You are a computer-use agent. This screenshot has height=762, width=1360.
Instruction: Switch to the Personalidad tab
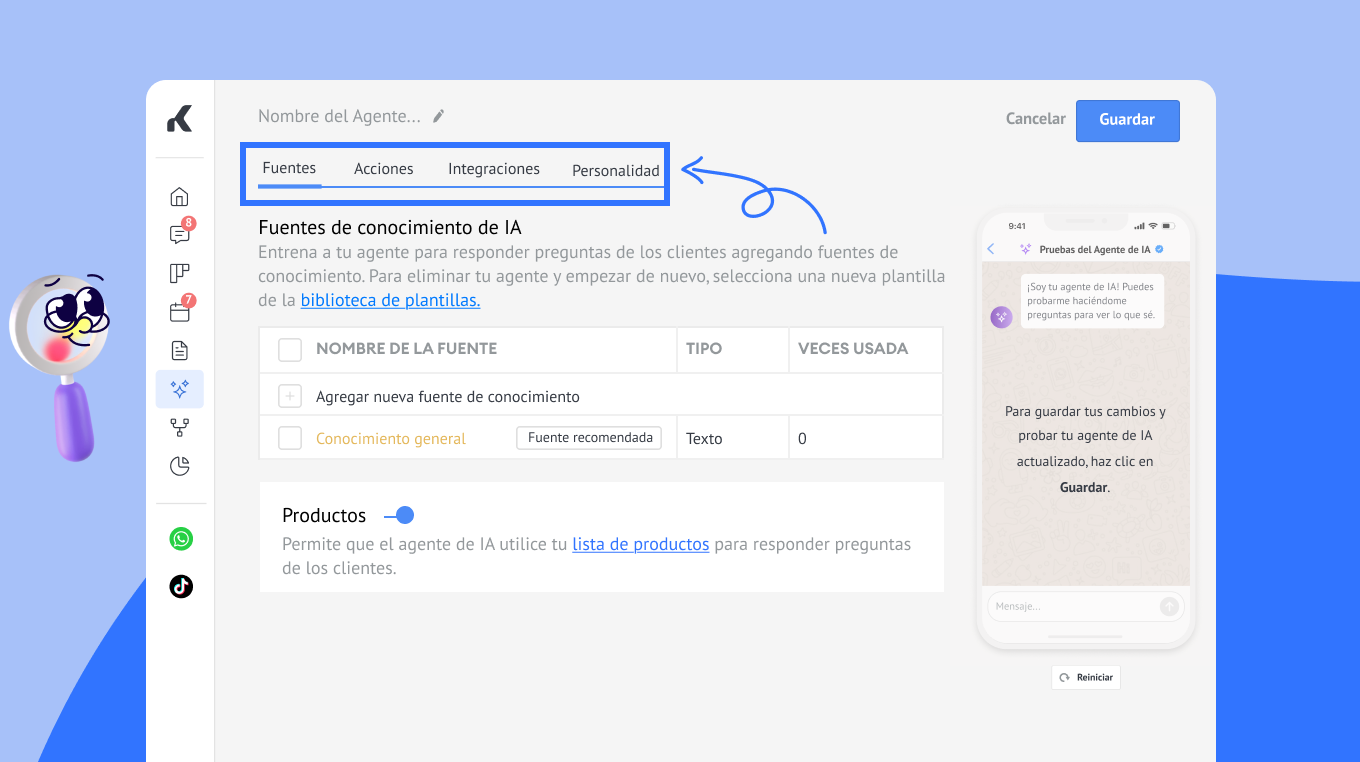click(615, 170)
